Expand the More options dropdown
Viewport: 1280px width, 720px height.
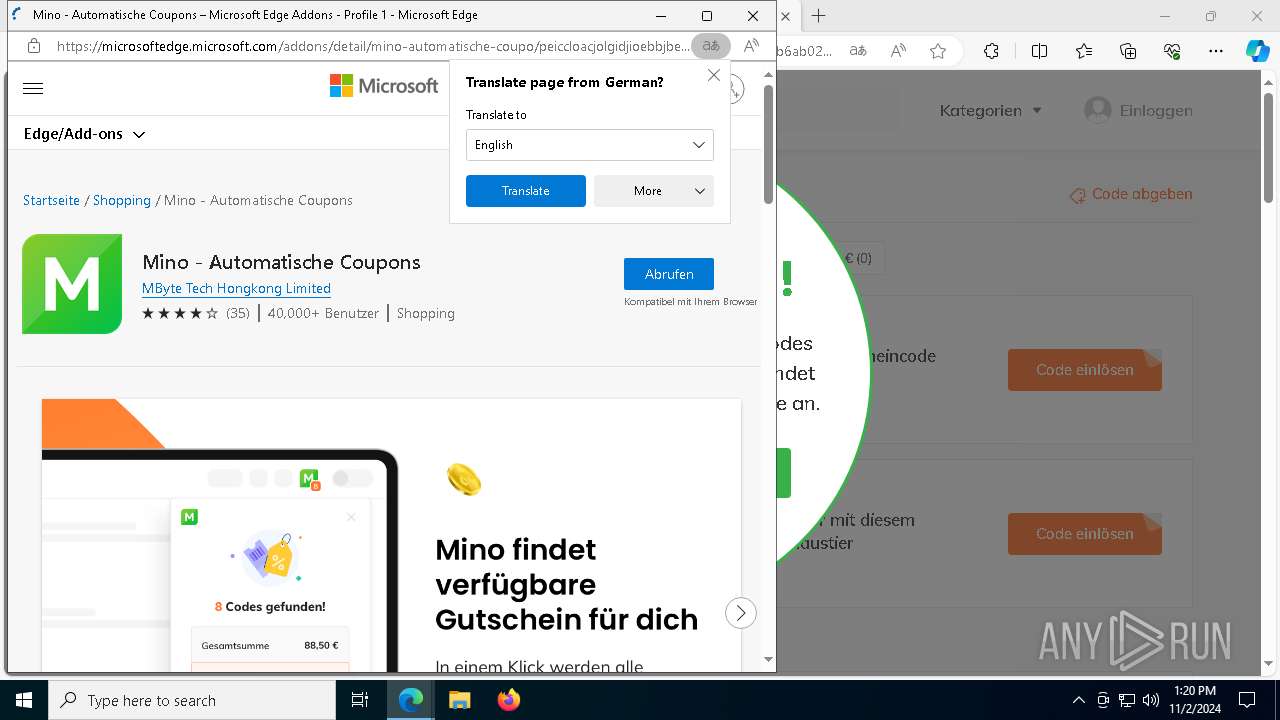[654, 191]
